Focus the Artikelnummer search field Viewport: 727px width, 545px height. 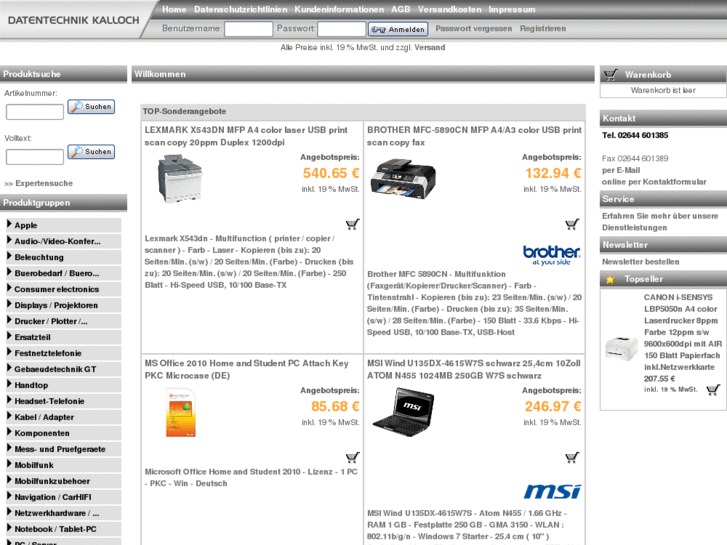pyautogui.click(x=35, y=112)
